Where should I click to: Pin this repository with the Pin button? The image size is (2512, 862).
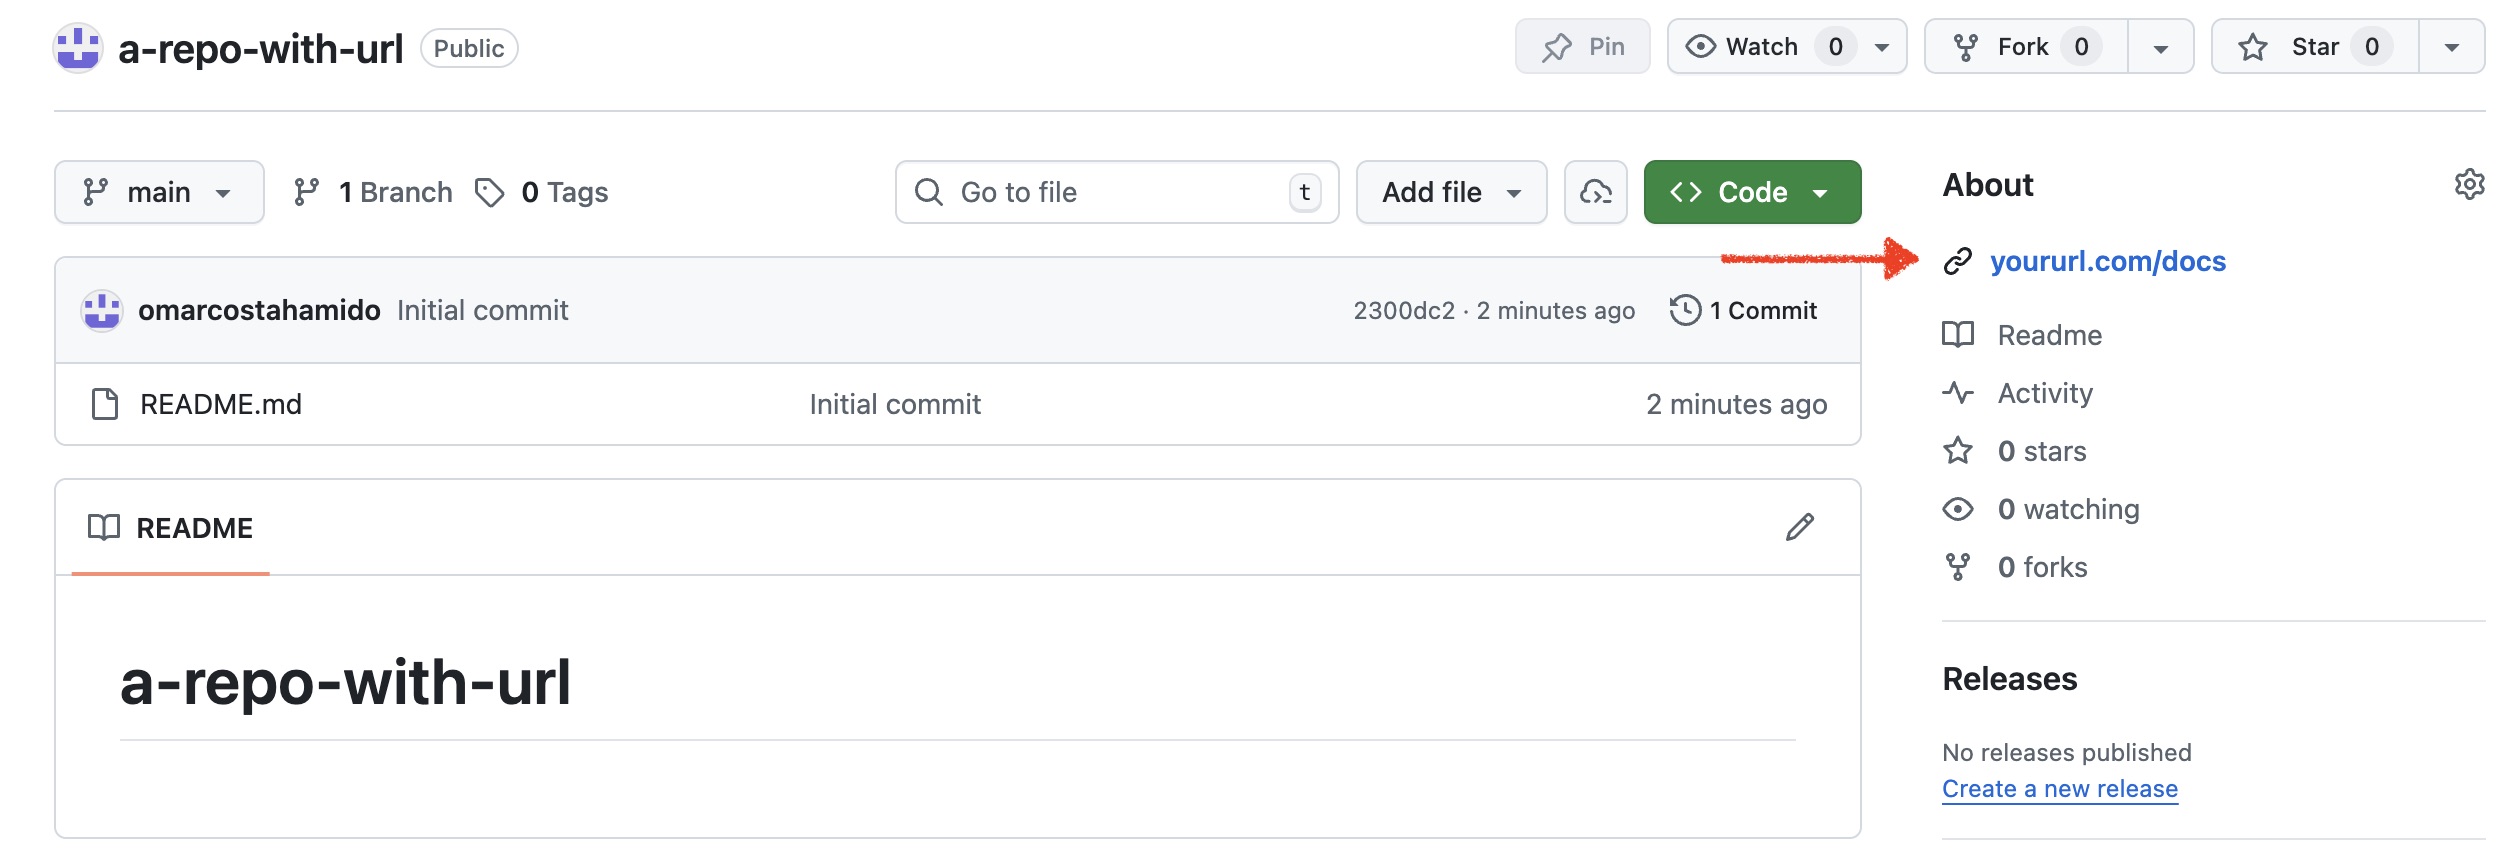1582,47
